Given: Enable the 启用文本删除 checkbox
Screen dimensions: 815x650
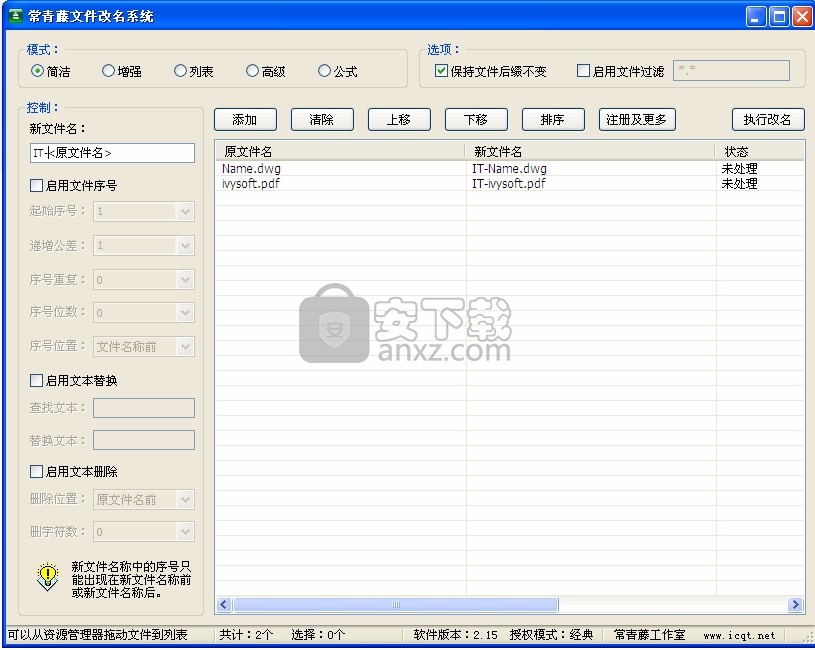Looking at the screenshot, I should [x=36, y=471].
